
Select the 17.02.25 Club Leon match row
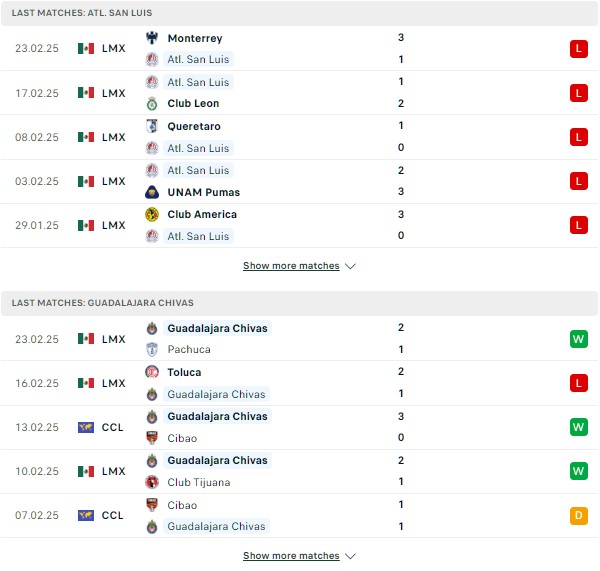coord(299,93)
